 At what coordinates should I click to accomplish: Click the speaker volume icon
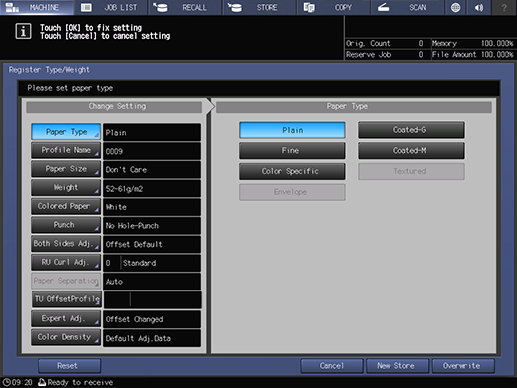tap(479, 7)
